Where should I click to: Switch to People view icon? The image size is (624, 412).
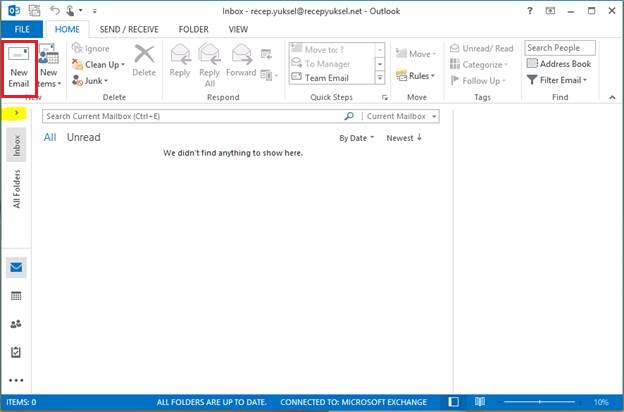click(x=16, y=324)
